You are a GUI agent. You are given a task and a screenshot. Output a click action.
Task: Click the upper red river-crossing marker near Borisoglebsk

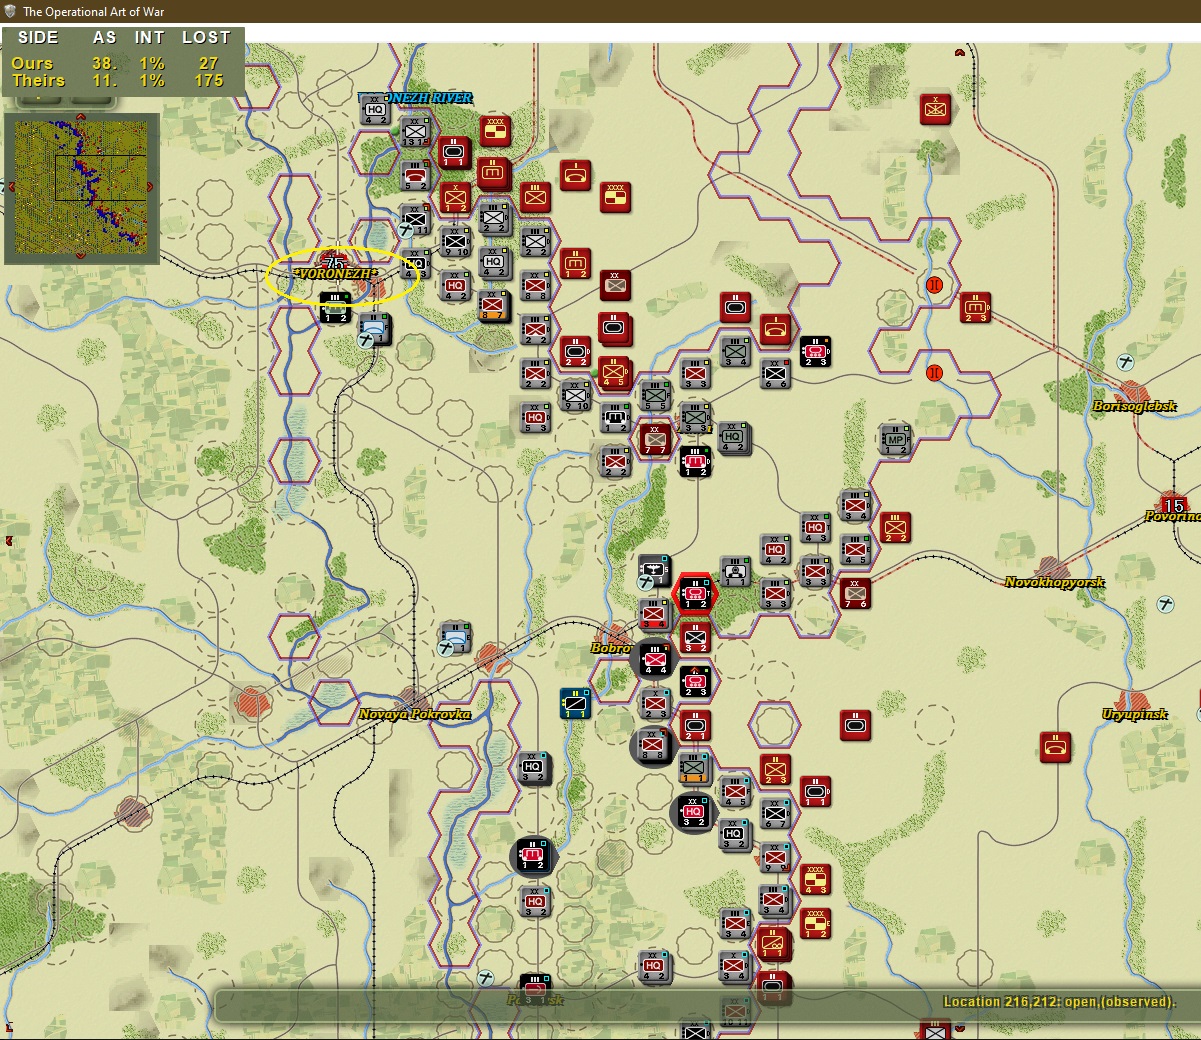935,285
